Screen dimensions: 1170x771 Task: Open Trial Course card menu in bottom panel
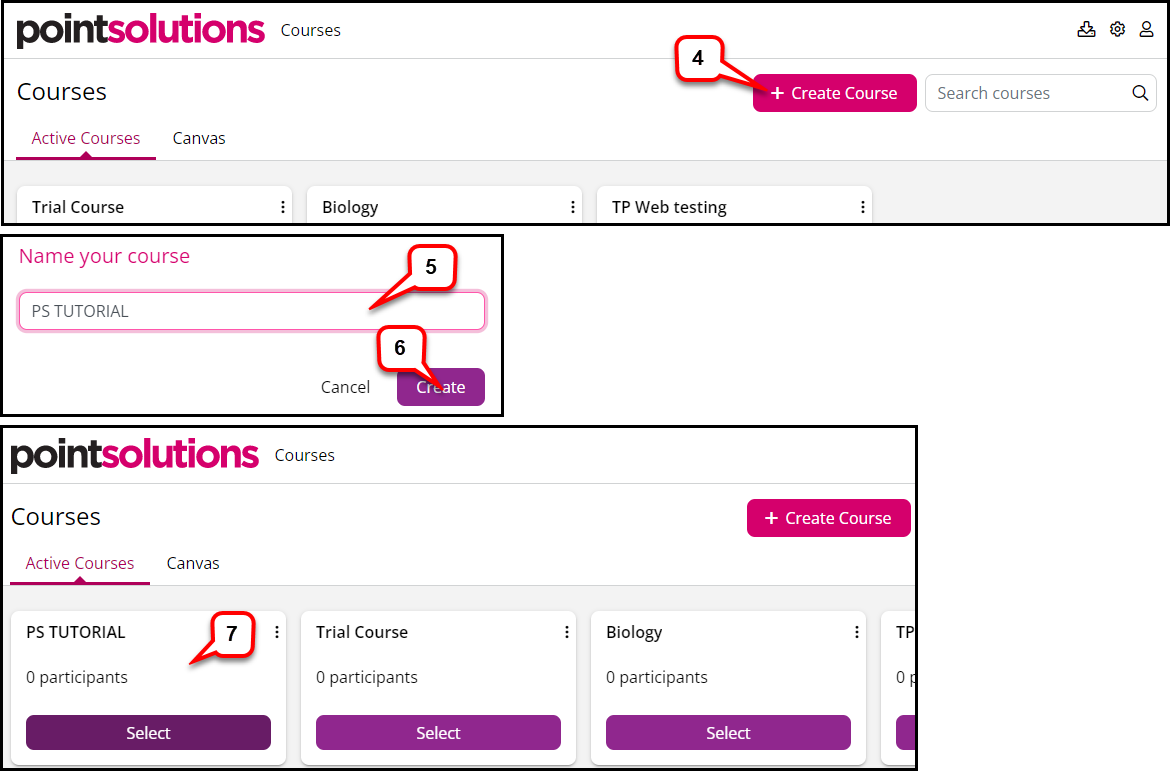pos(566,632)
